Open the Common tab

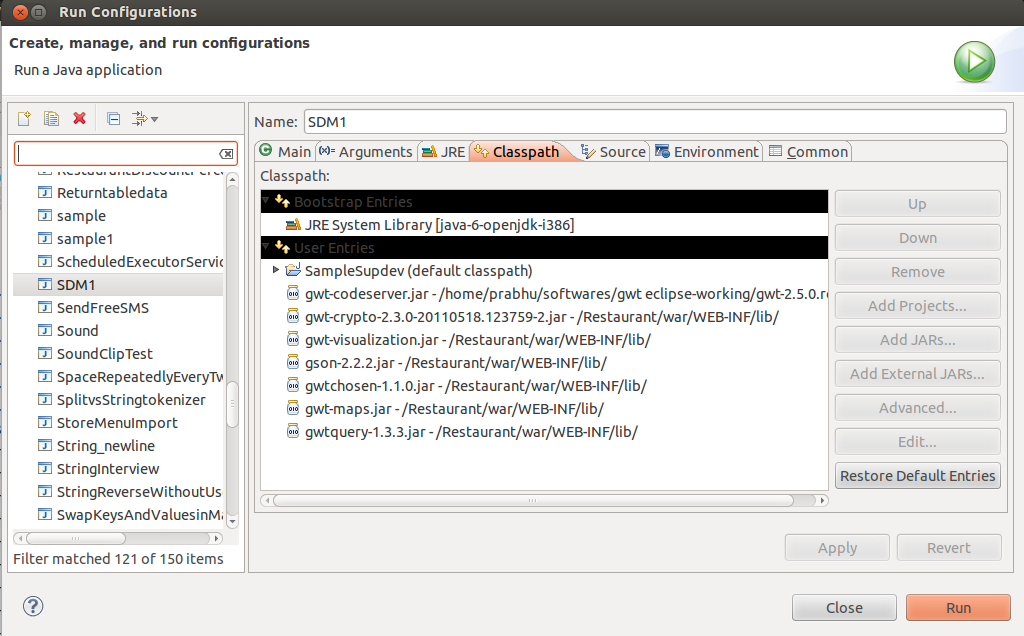click(x=808, y=151)
